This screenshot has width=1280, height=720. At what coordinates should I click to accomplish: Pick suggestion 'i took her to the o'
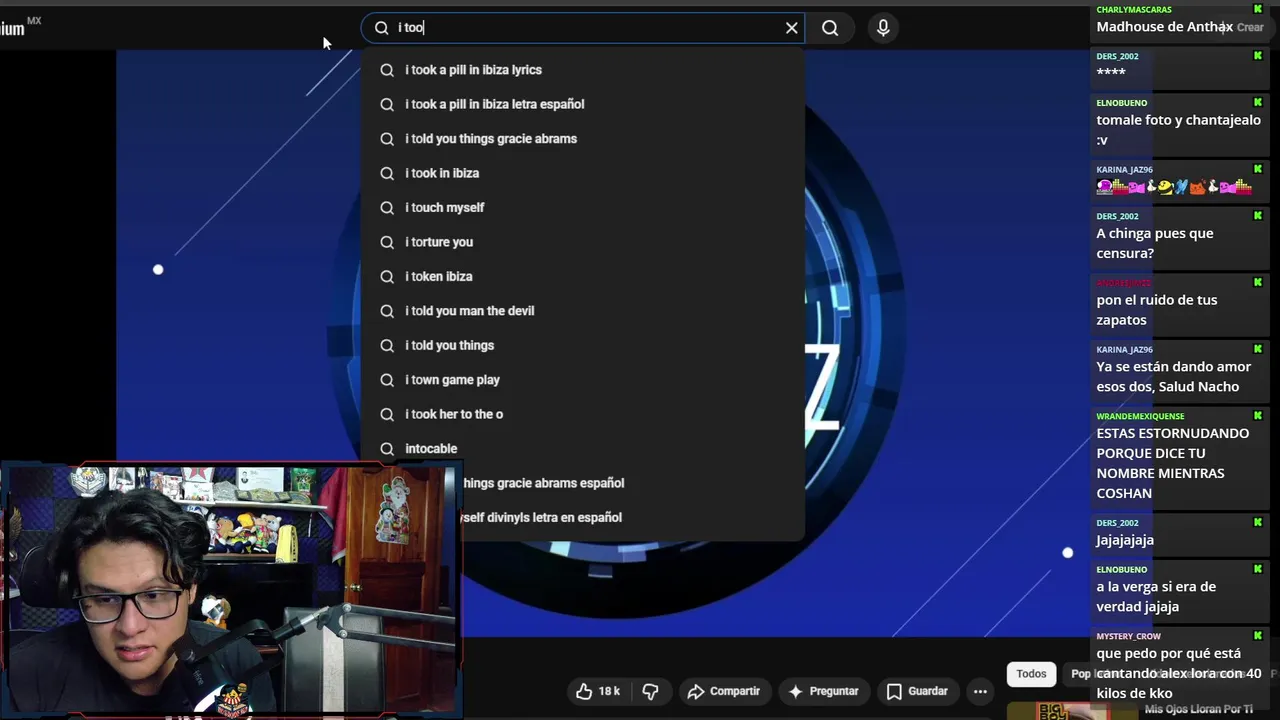(x=583, y=415)
